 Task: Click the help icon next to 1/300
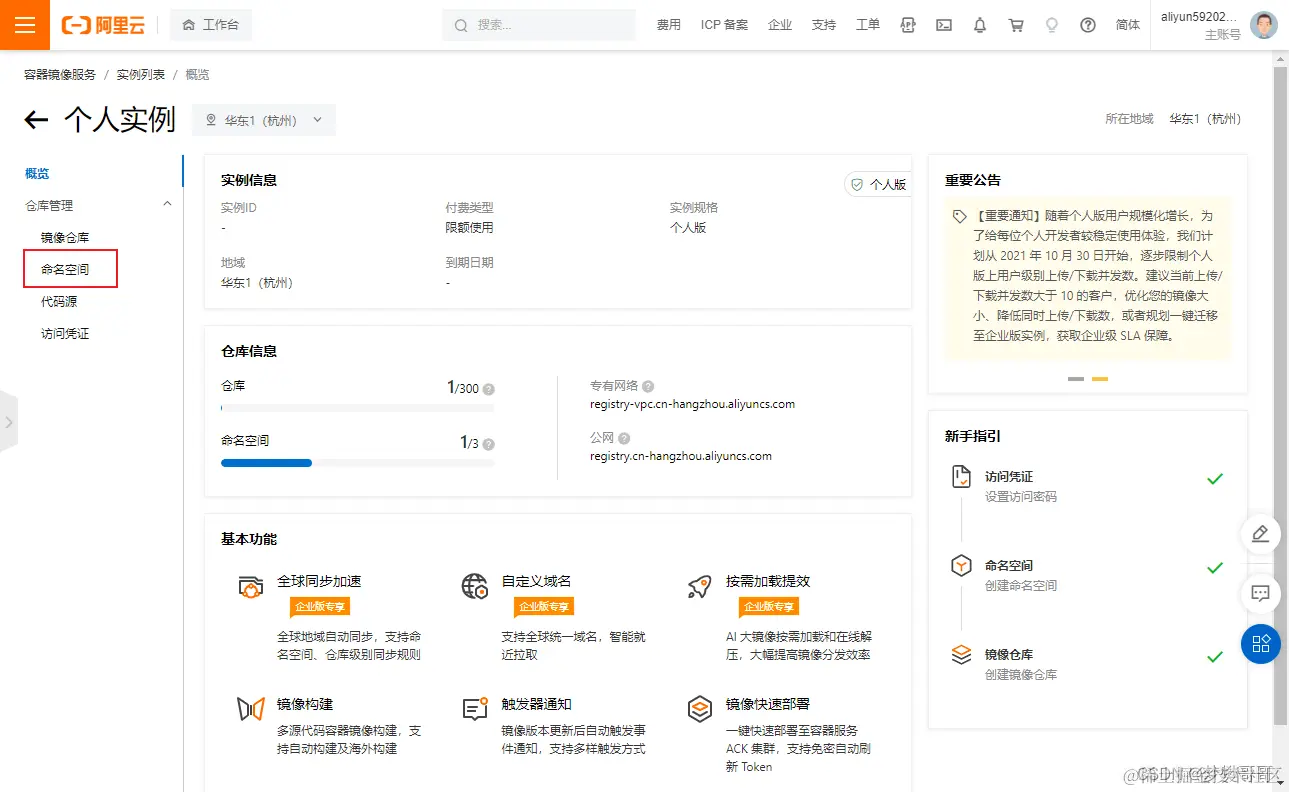488,389
